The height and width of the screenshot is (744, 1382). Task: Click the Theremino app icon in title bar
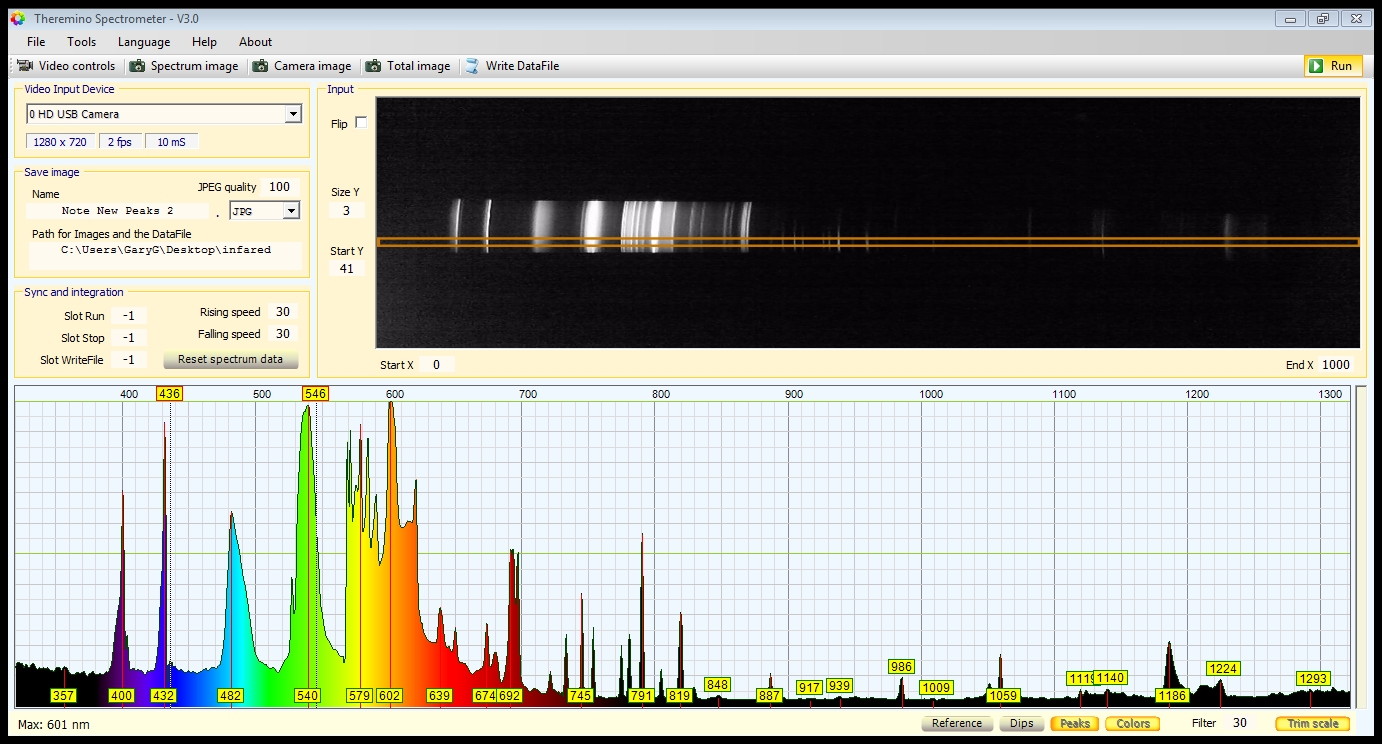(x=17, y=19)
